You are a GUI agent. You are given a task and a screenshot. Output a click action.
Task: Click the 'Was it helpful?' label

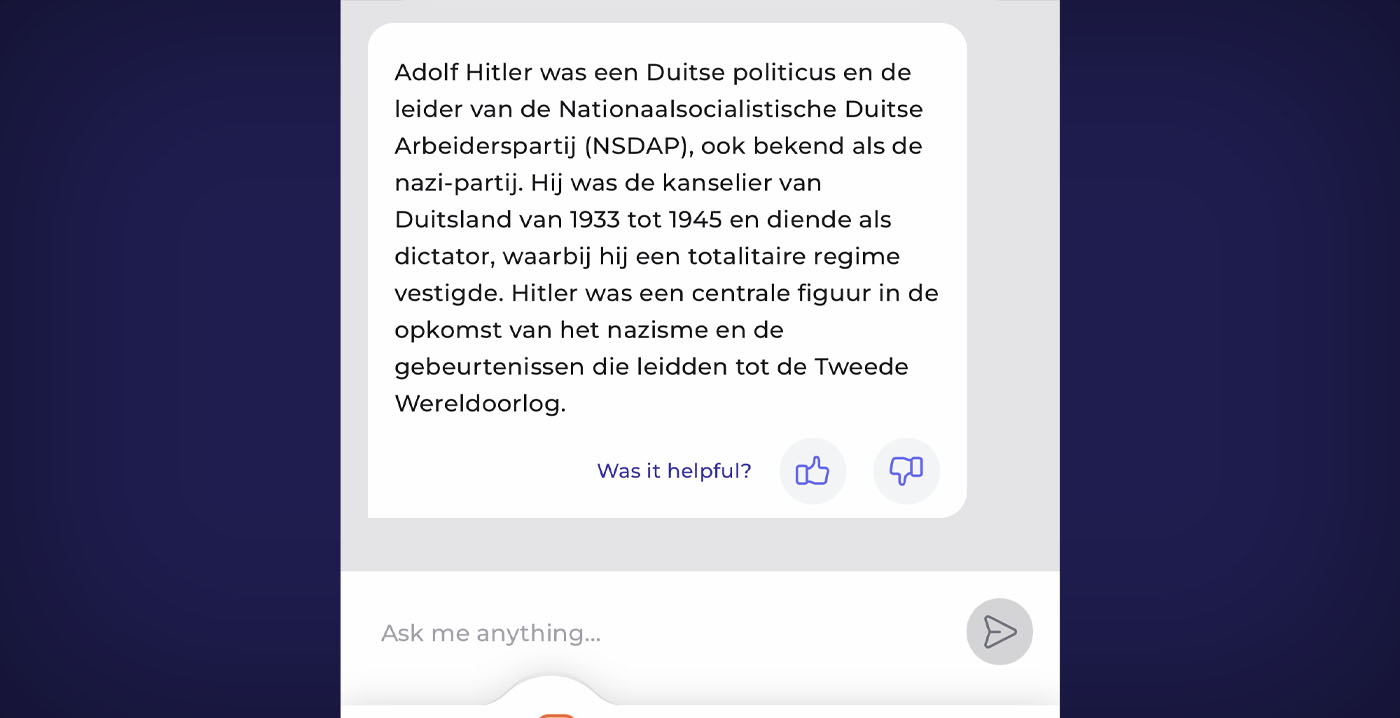(674, 471)
